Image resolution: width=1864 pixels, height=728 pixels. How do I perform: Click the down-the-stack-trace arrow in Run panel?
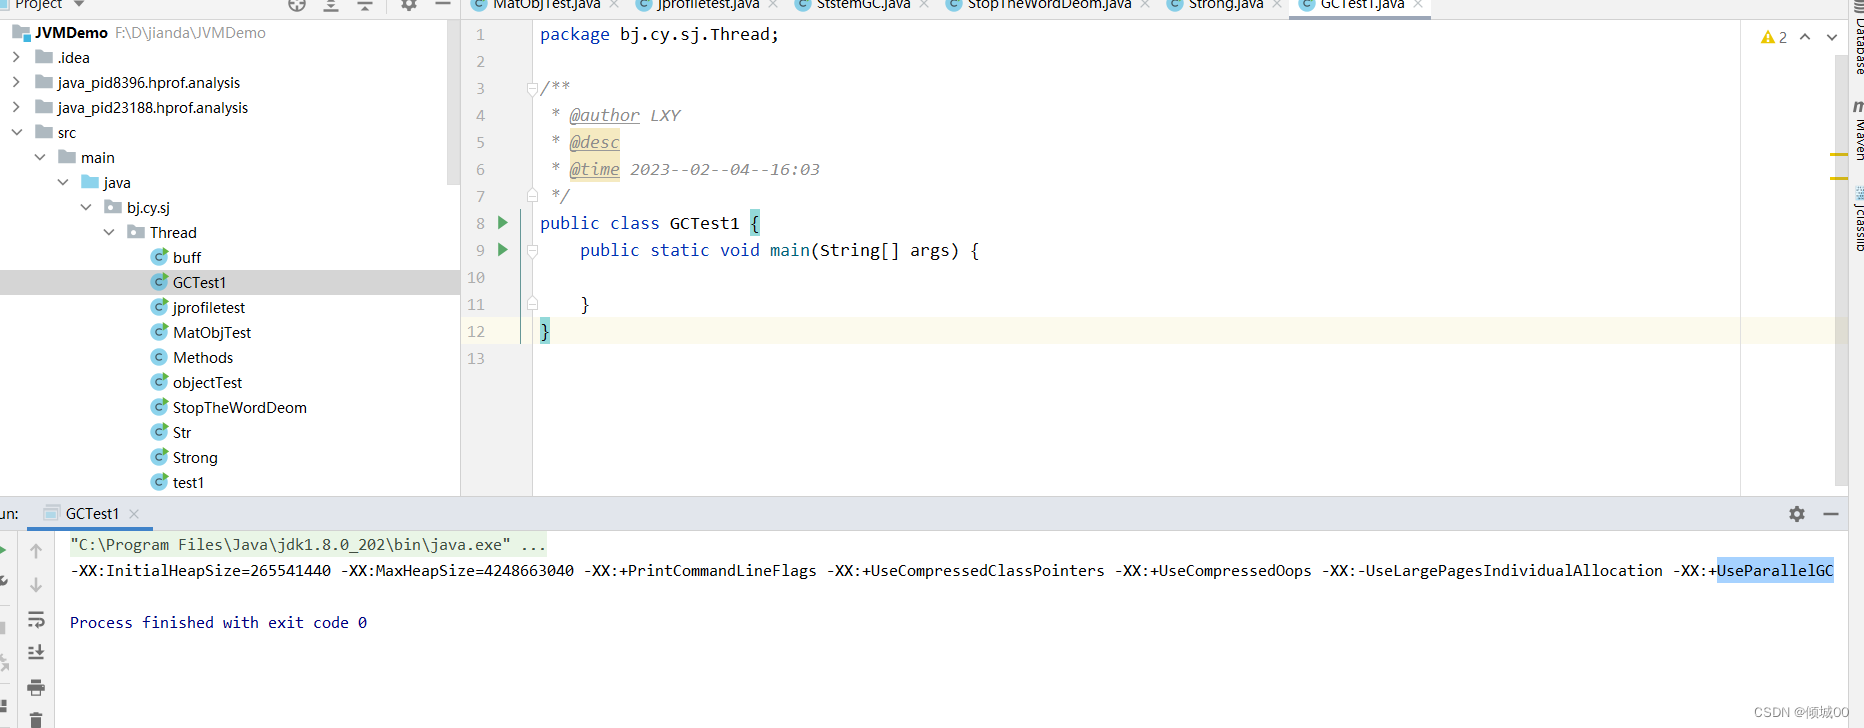[x=36, y=585]
